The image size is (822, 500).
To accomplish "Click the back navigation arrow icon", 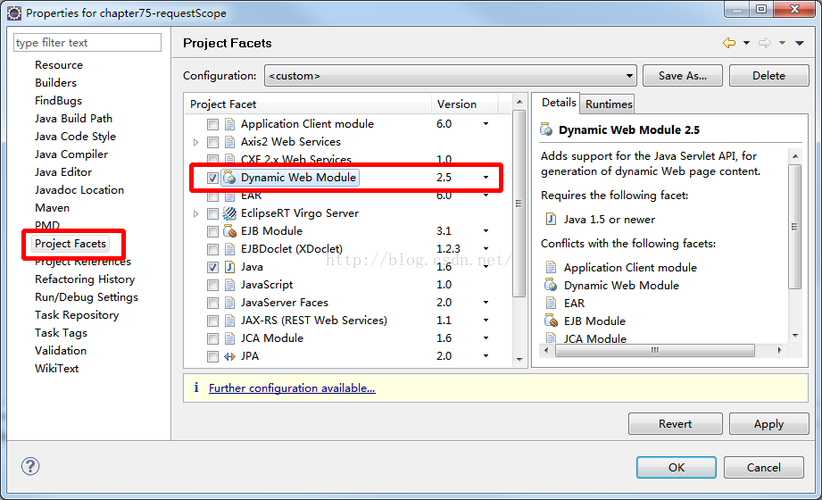I will pos(729,43).
